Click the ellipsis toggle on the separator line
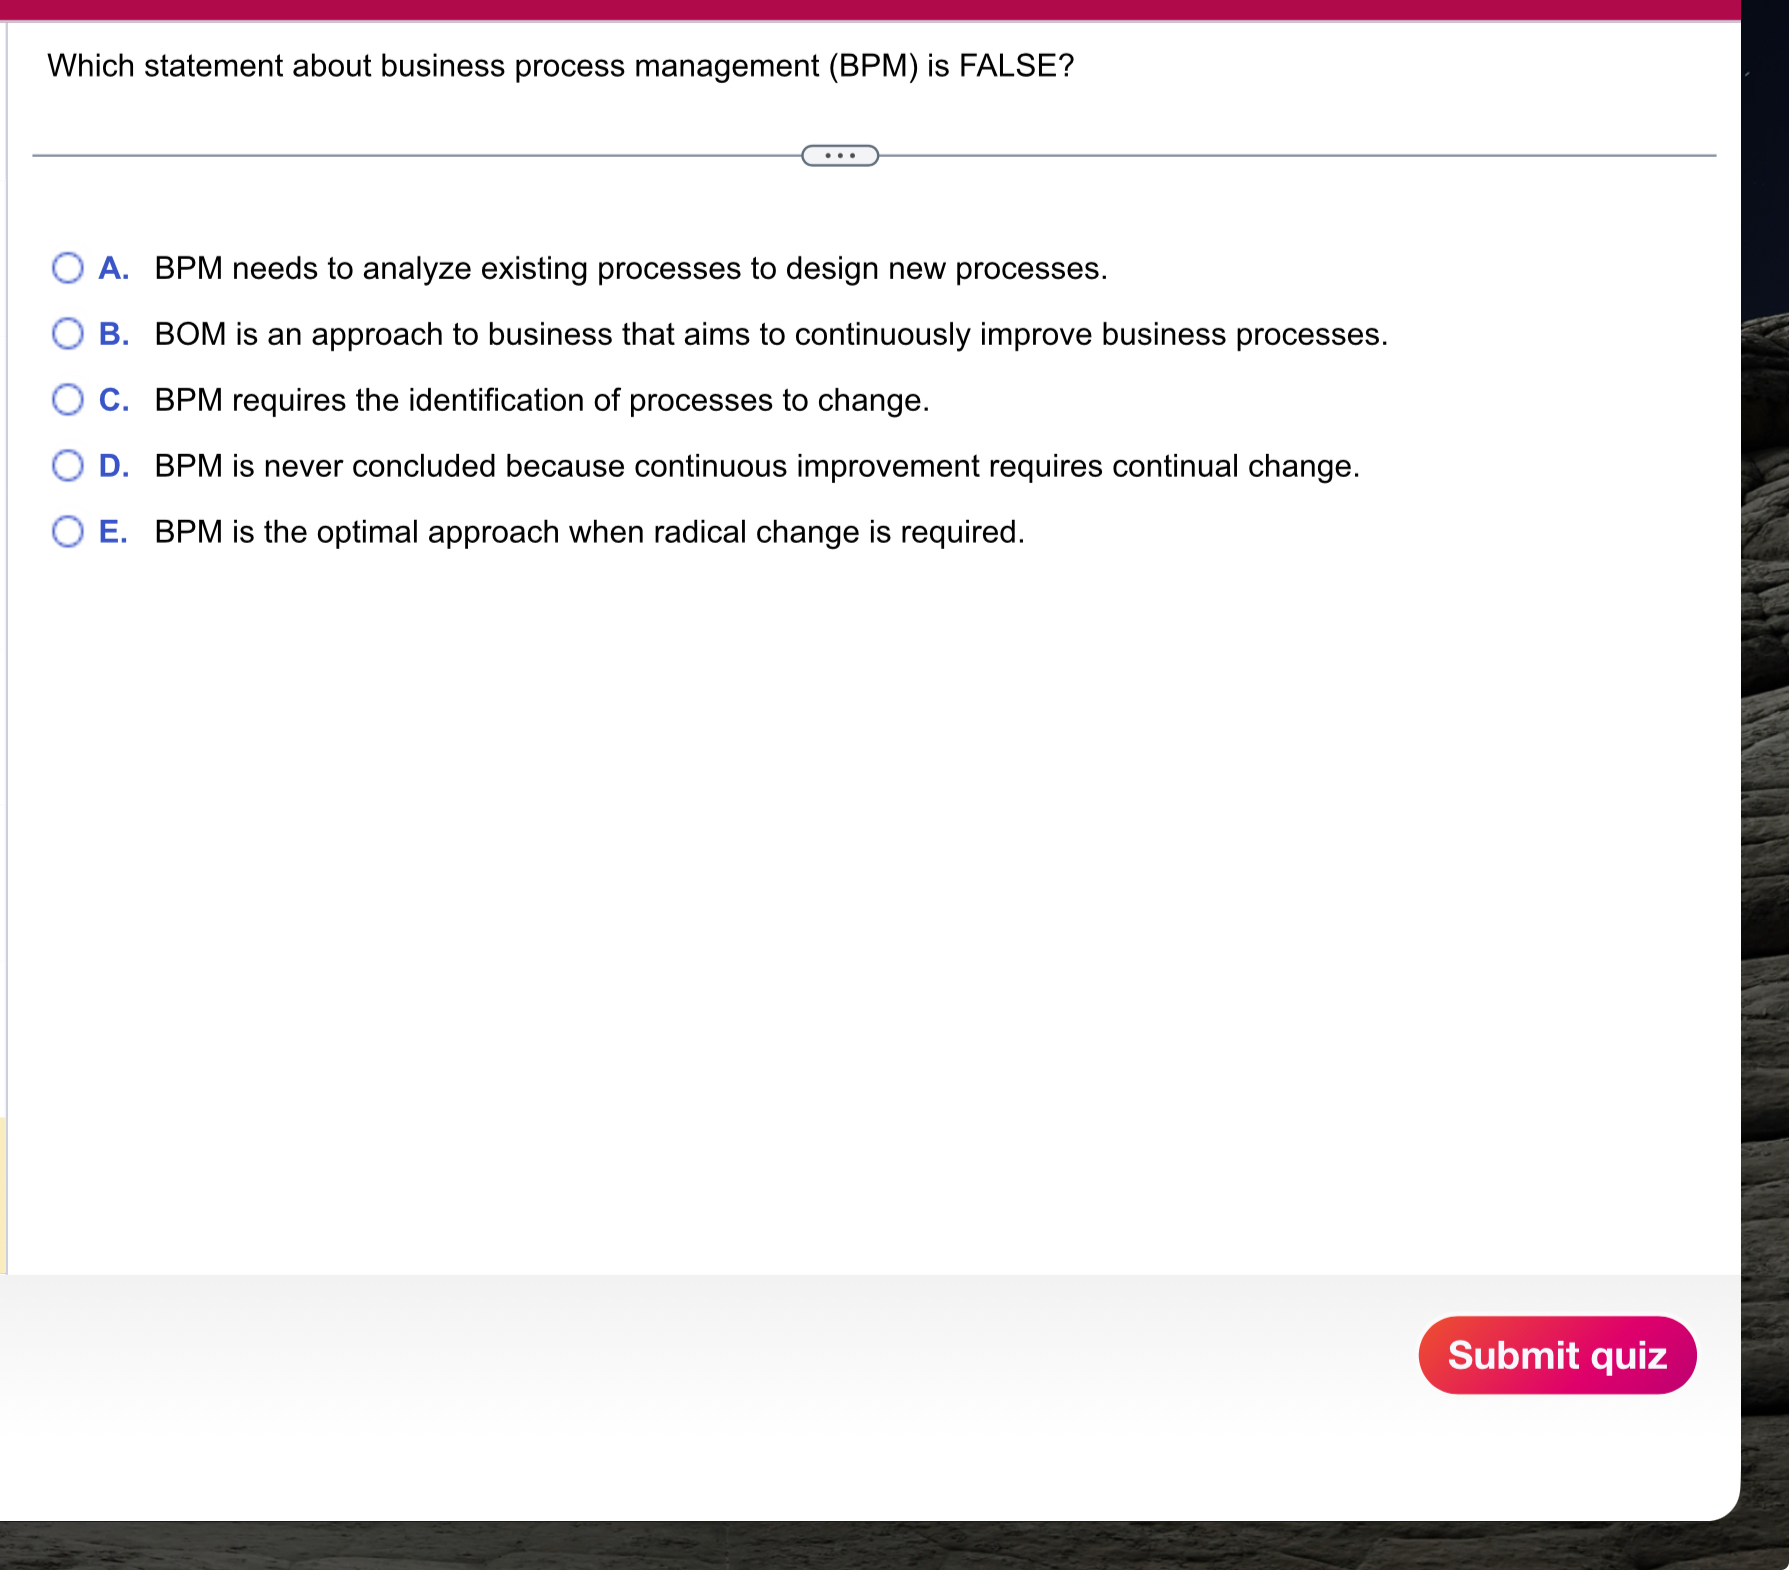 tap(838, 155)
